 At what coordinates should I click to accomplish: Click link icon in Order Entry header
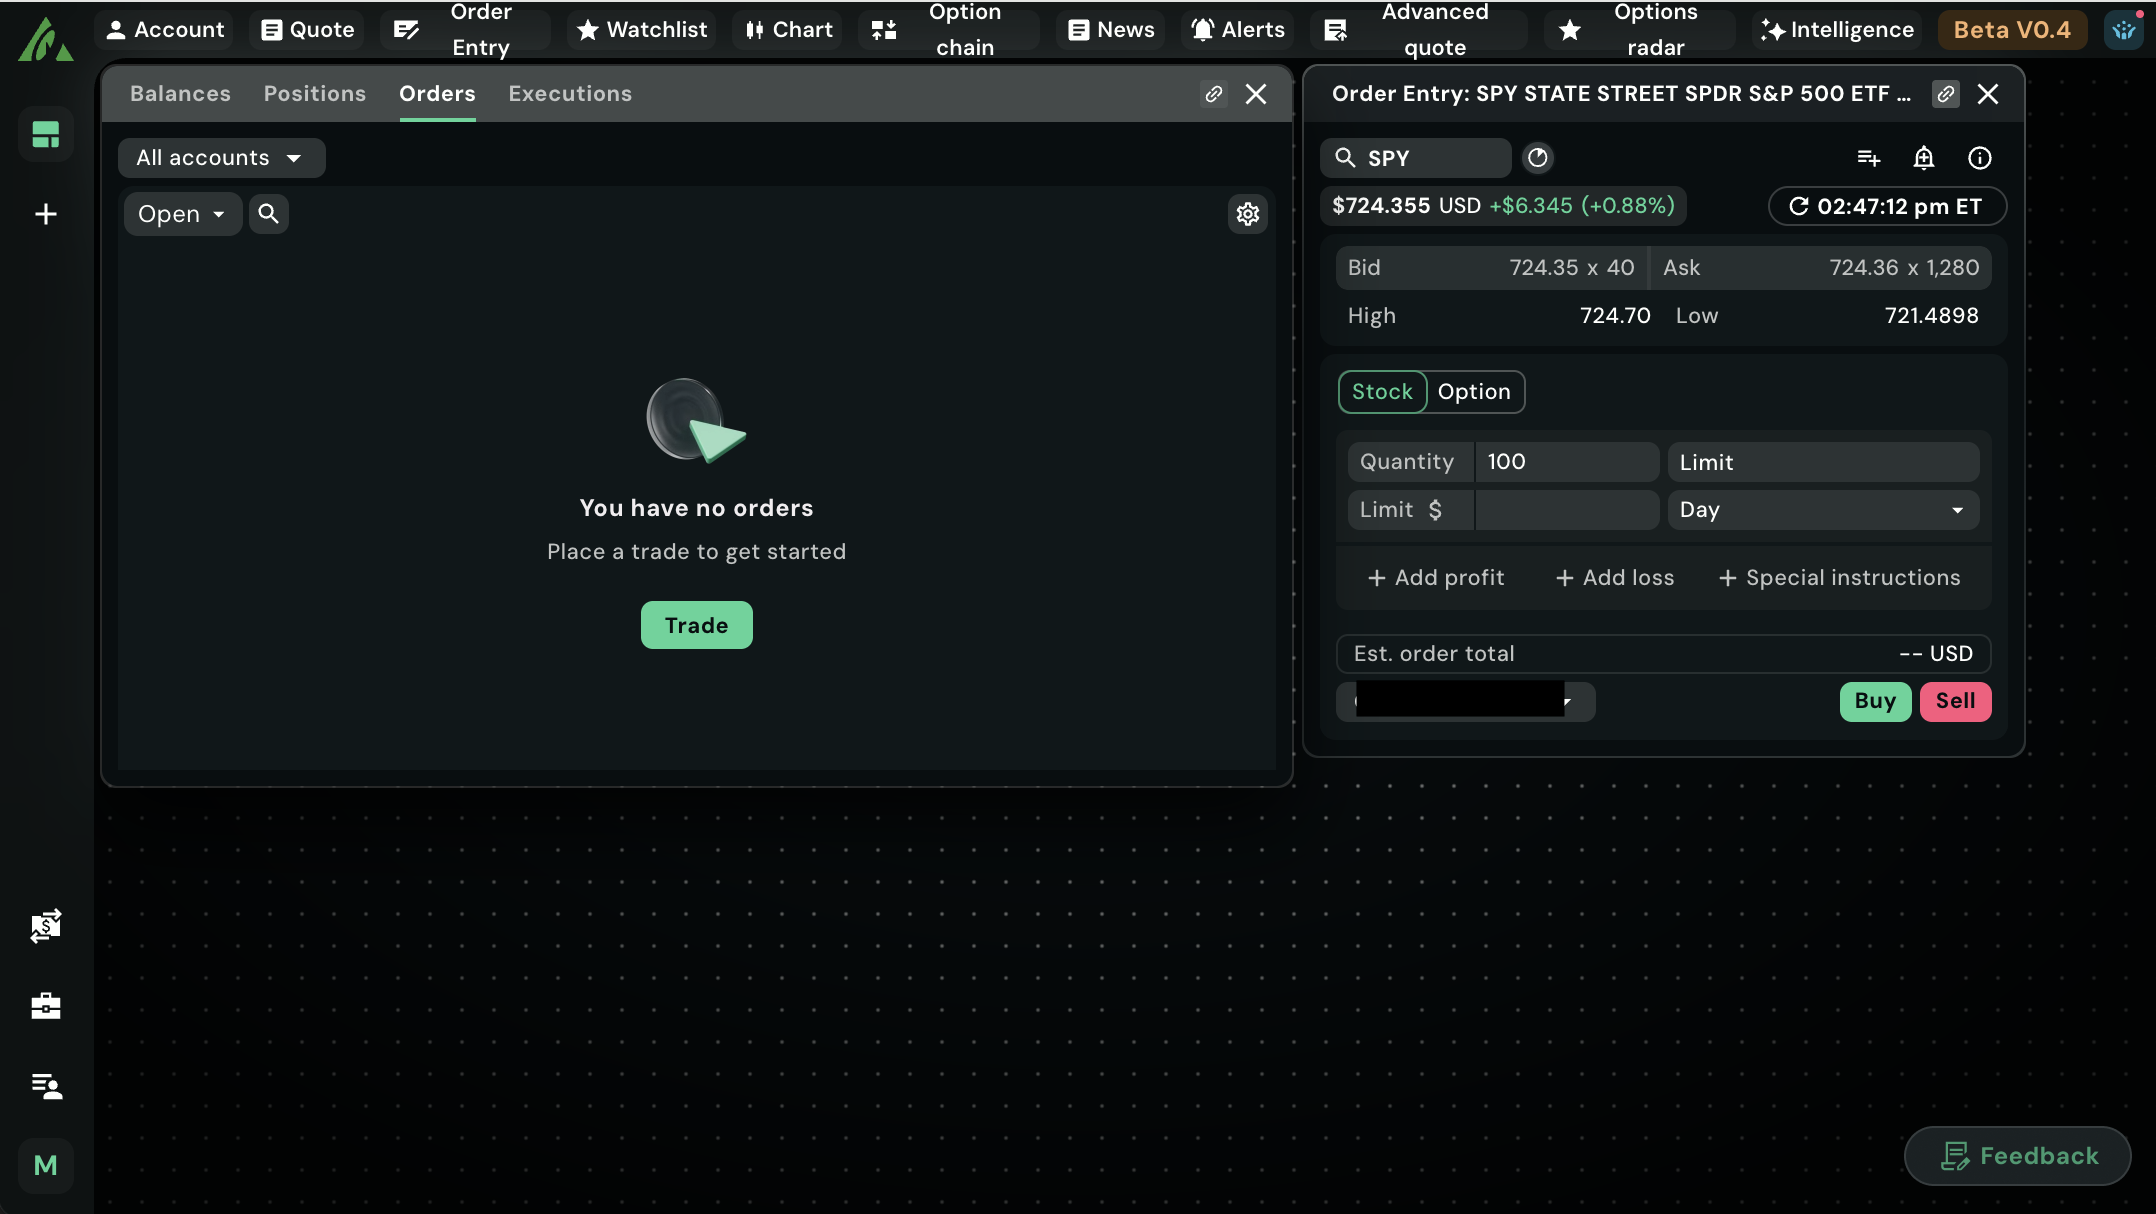click(1946, 94)
